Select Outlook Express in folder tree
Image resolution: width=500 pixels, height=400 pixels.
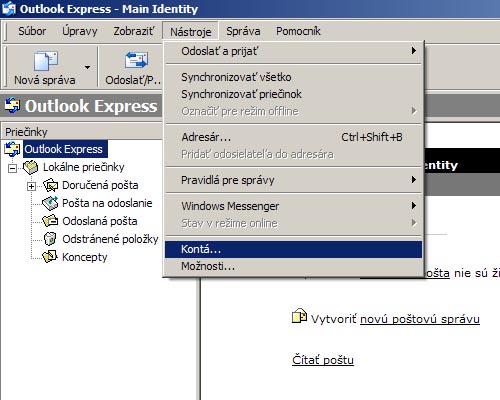(65, 149)
